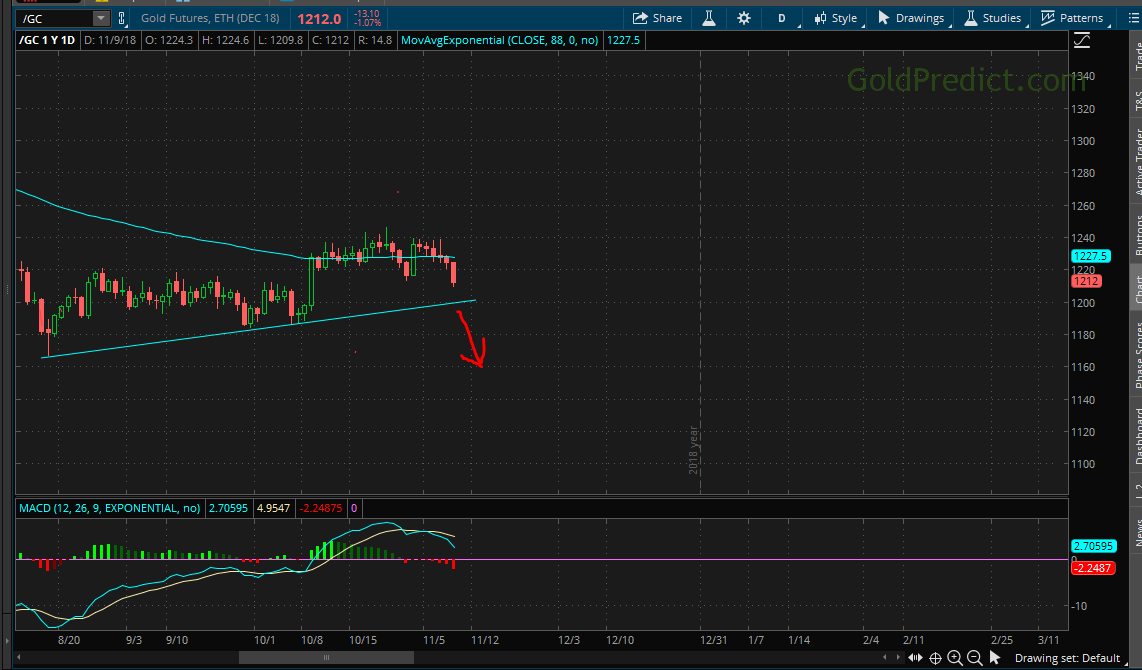Open the Style menu
The height and width of the screenshot is (670, 1142).
tap(836, 18)
